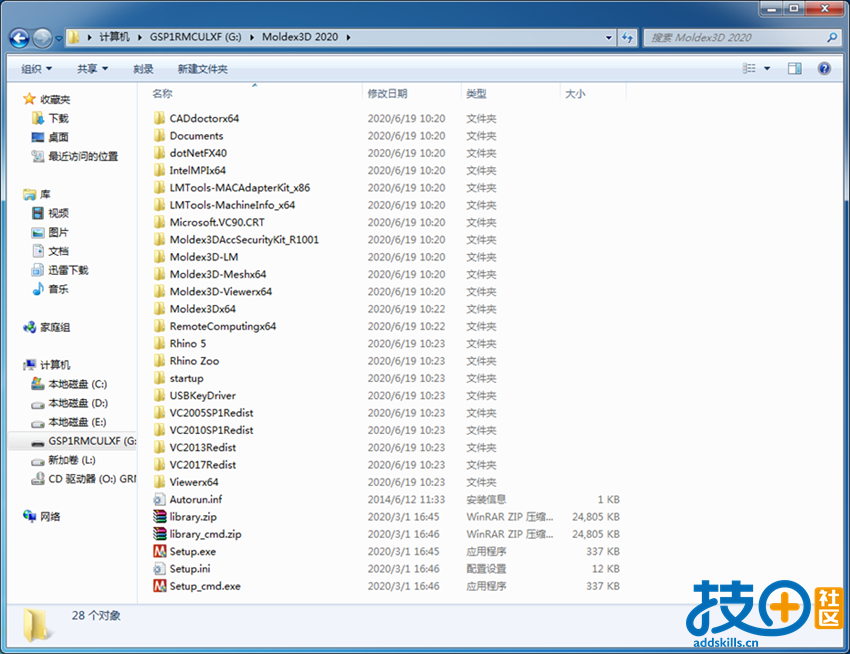Change the view with the view icon

coord(749,68)
